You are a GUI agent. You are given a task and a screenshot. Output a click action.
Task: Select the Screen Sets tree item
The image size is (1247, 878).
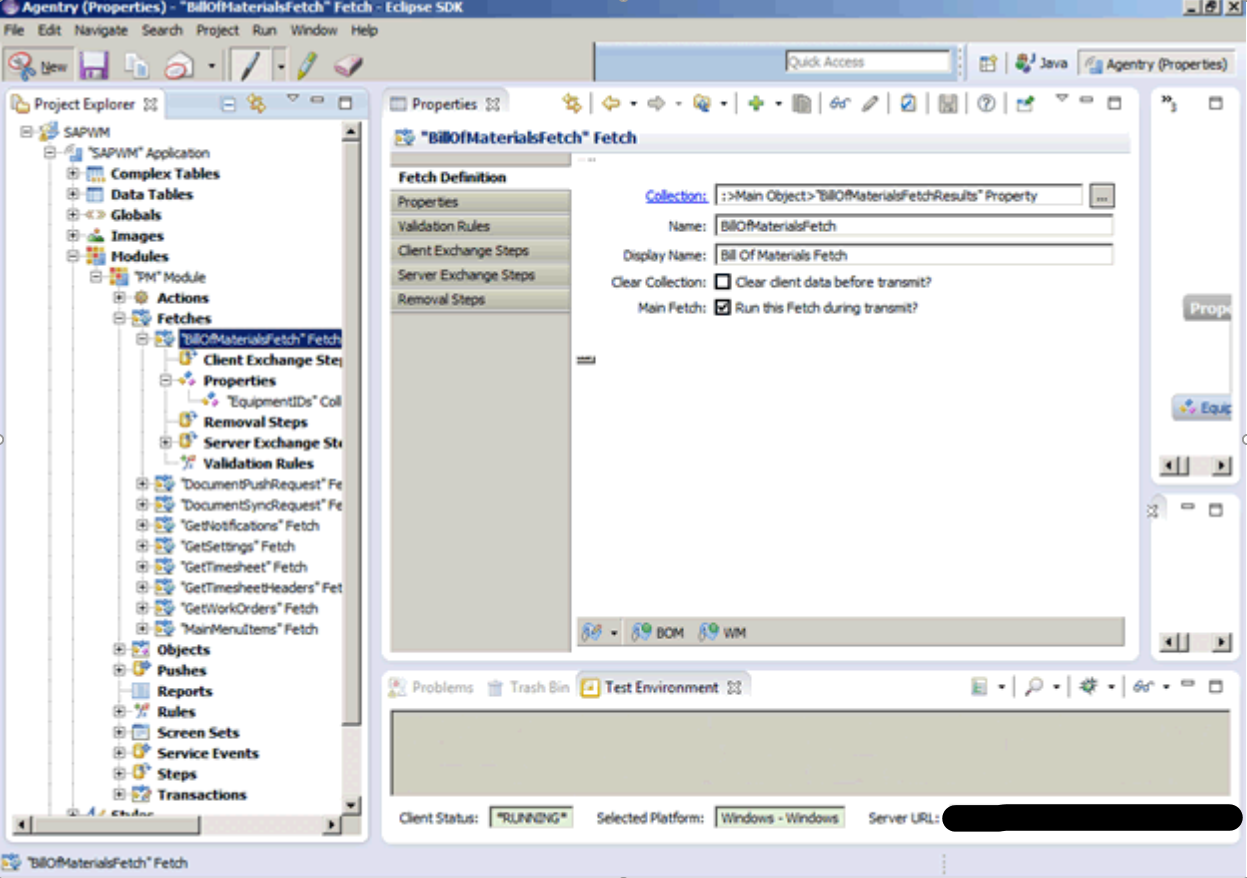point(198,733)
